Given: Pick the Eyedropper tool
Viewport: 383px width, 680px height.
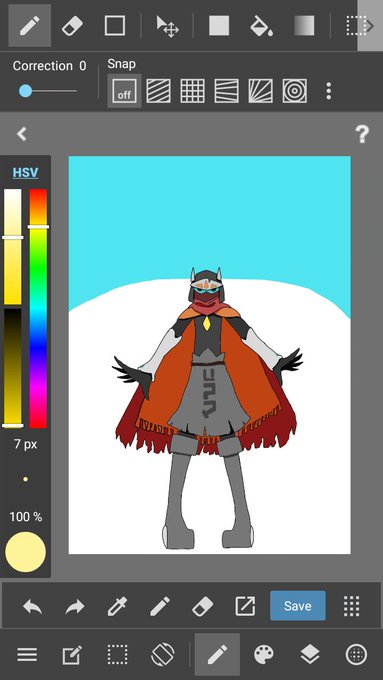Looking at the screenshot, I should (118, 606).
